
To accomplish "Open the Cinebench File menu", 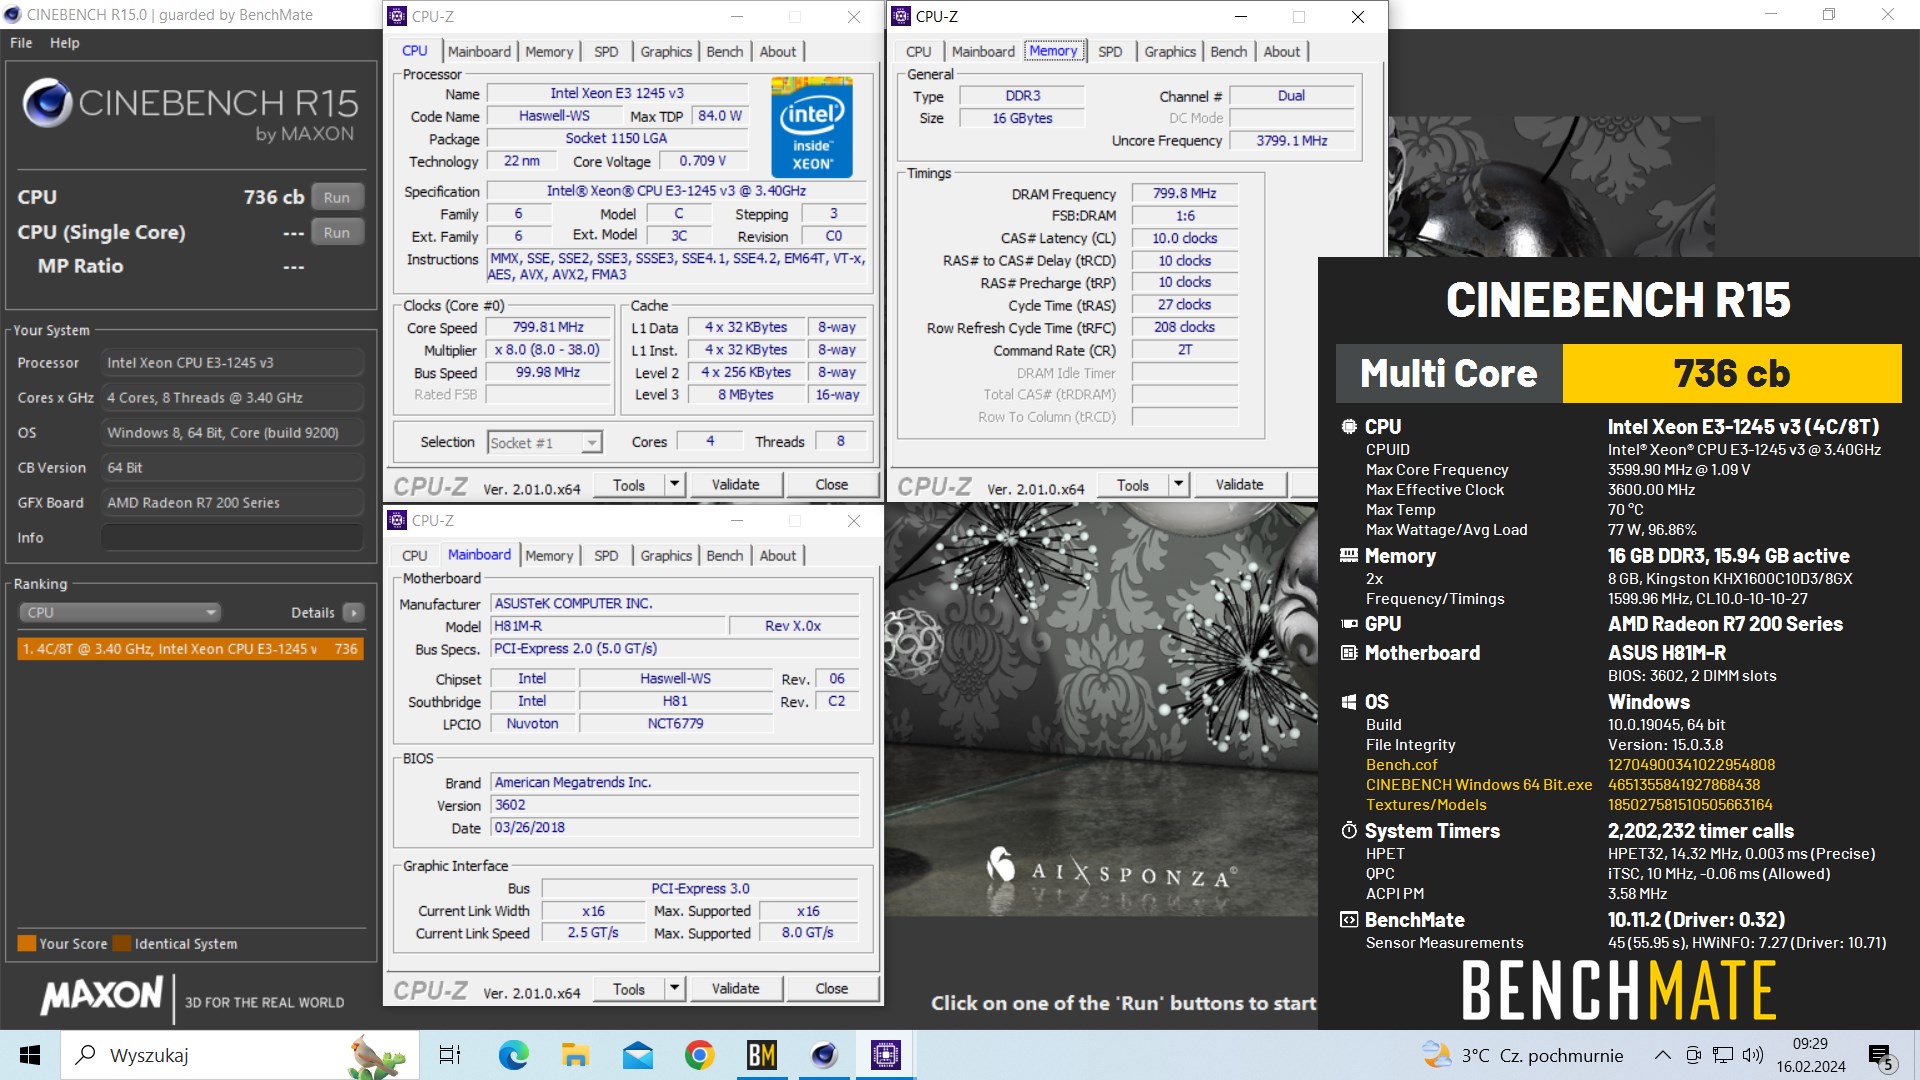I will (21, 43).
